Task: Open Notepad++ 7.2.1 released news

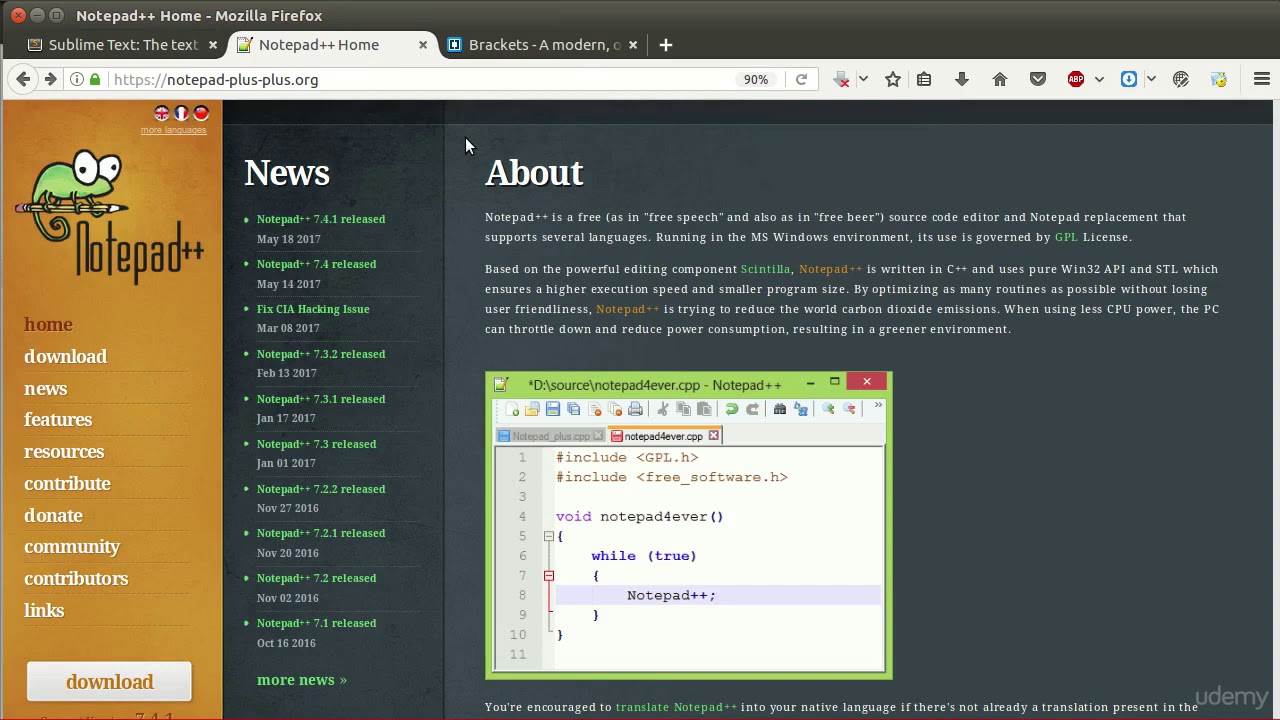Action: click(321, 533)
